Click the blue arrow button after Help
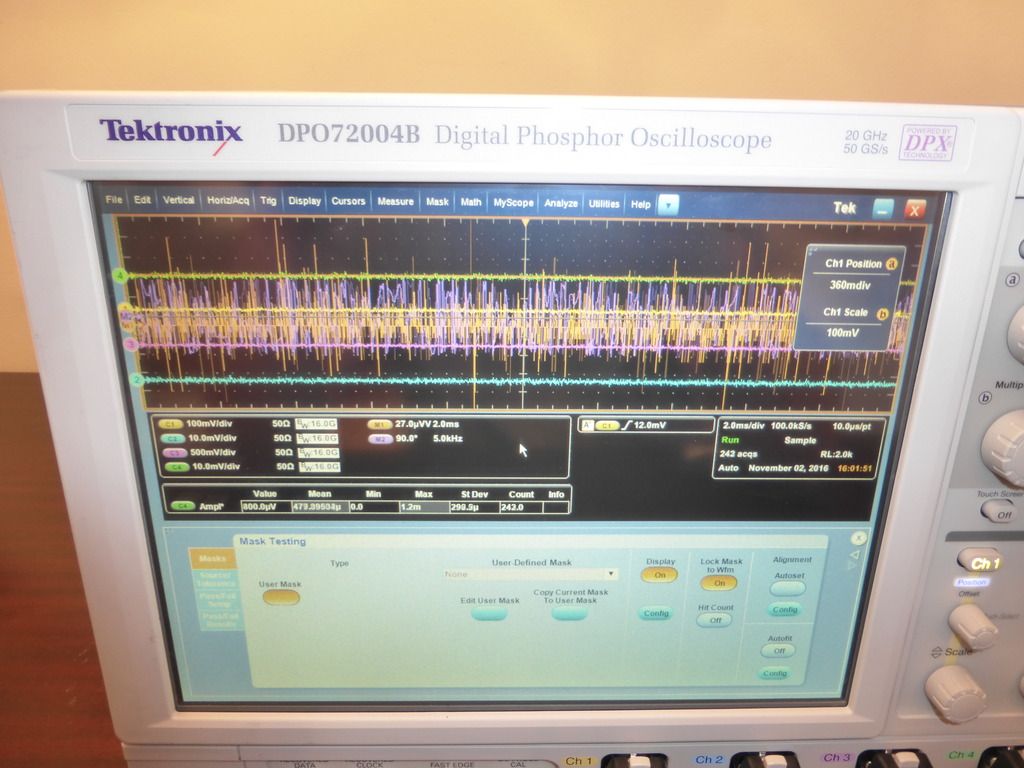Screen dimensions: 1024x768 (x=667, y=205)
